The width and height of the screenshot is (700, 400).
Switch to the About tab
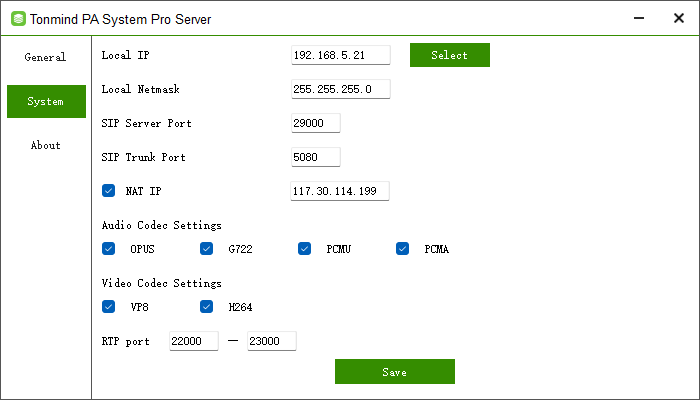coord(45,145)
